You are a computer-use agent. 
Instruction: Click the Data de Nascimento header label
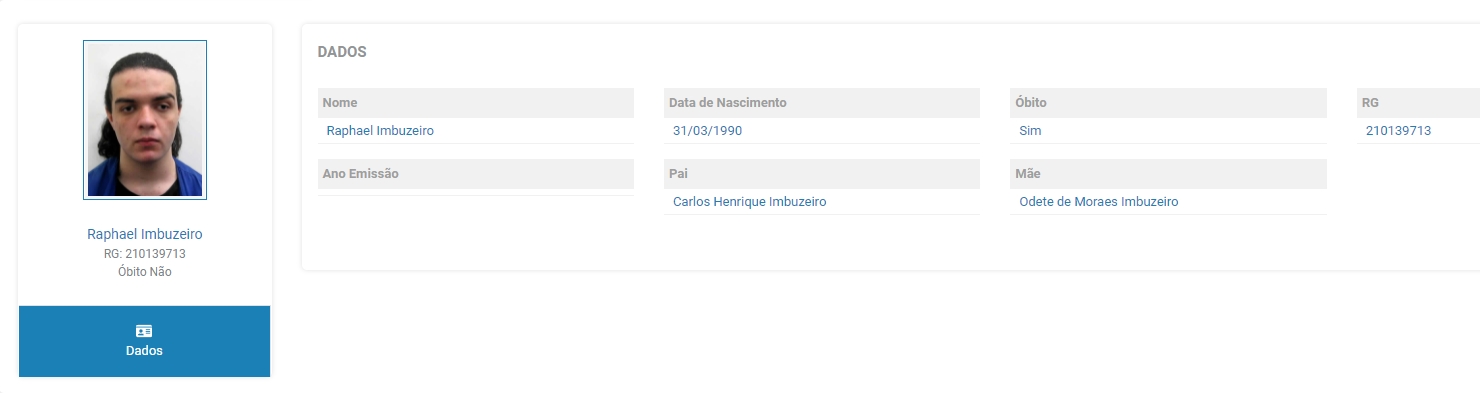[x=728, y=103]
